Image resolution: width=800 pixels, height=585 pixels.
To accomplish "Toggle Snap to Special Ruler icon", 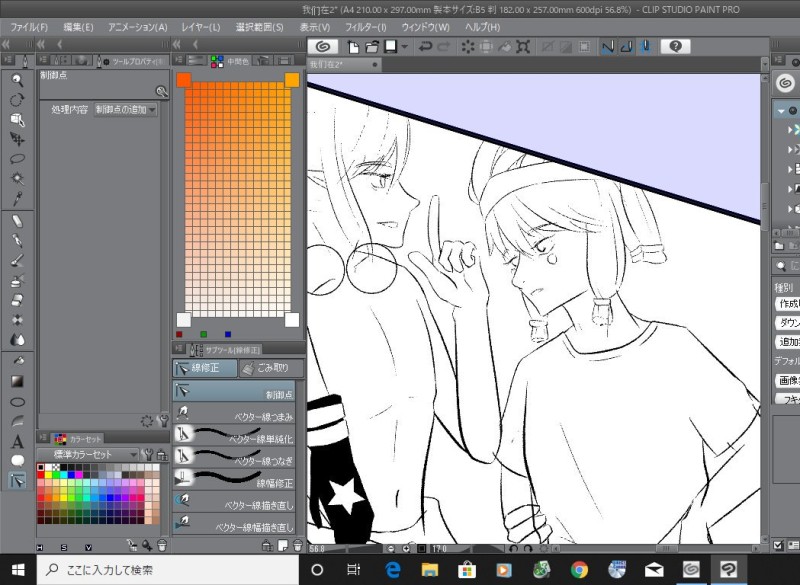I will (627, 47).
